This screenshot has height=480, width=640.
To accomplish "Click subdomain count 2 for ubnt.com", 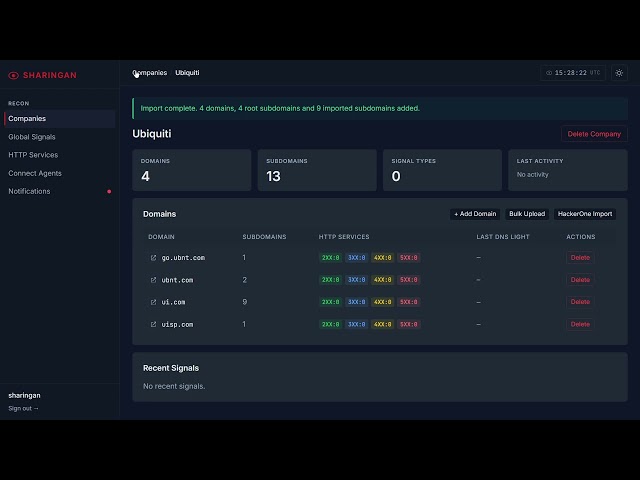I will pos(244,280).
